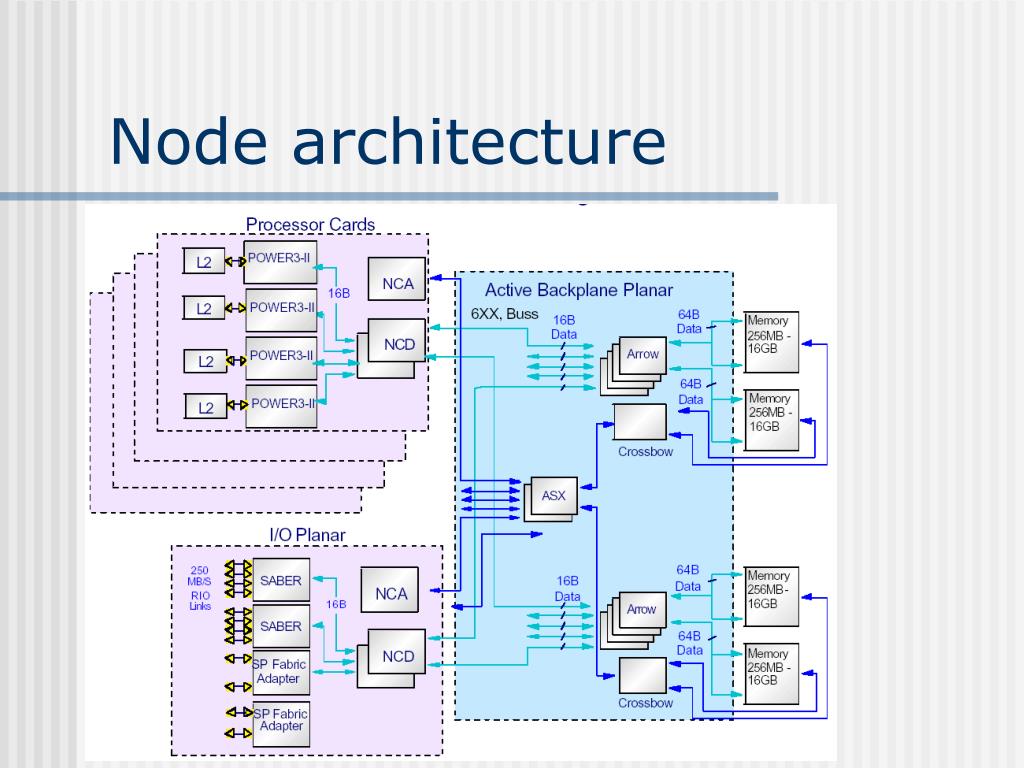The image size is (1024, 768).
Task: Select the "I/O Planar" label
Action: (x=307, y=535)
